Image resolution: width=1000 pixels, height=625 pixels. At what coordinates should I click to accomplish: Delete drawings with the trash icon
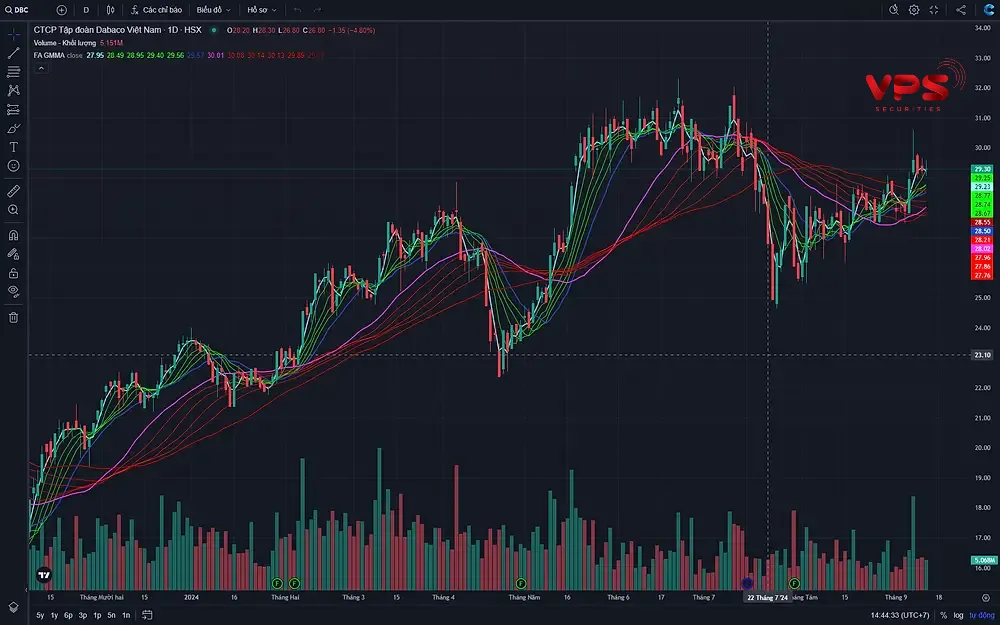coord(14,317)
